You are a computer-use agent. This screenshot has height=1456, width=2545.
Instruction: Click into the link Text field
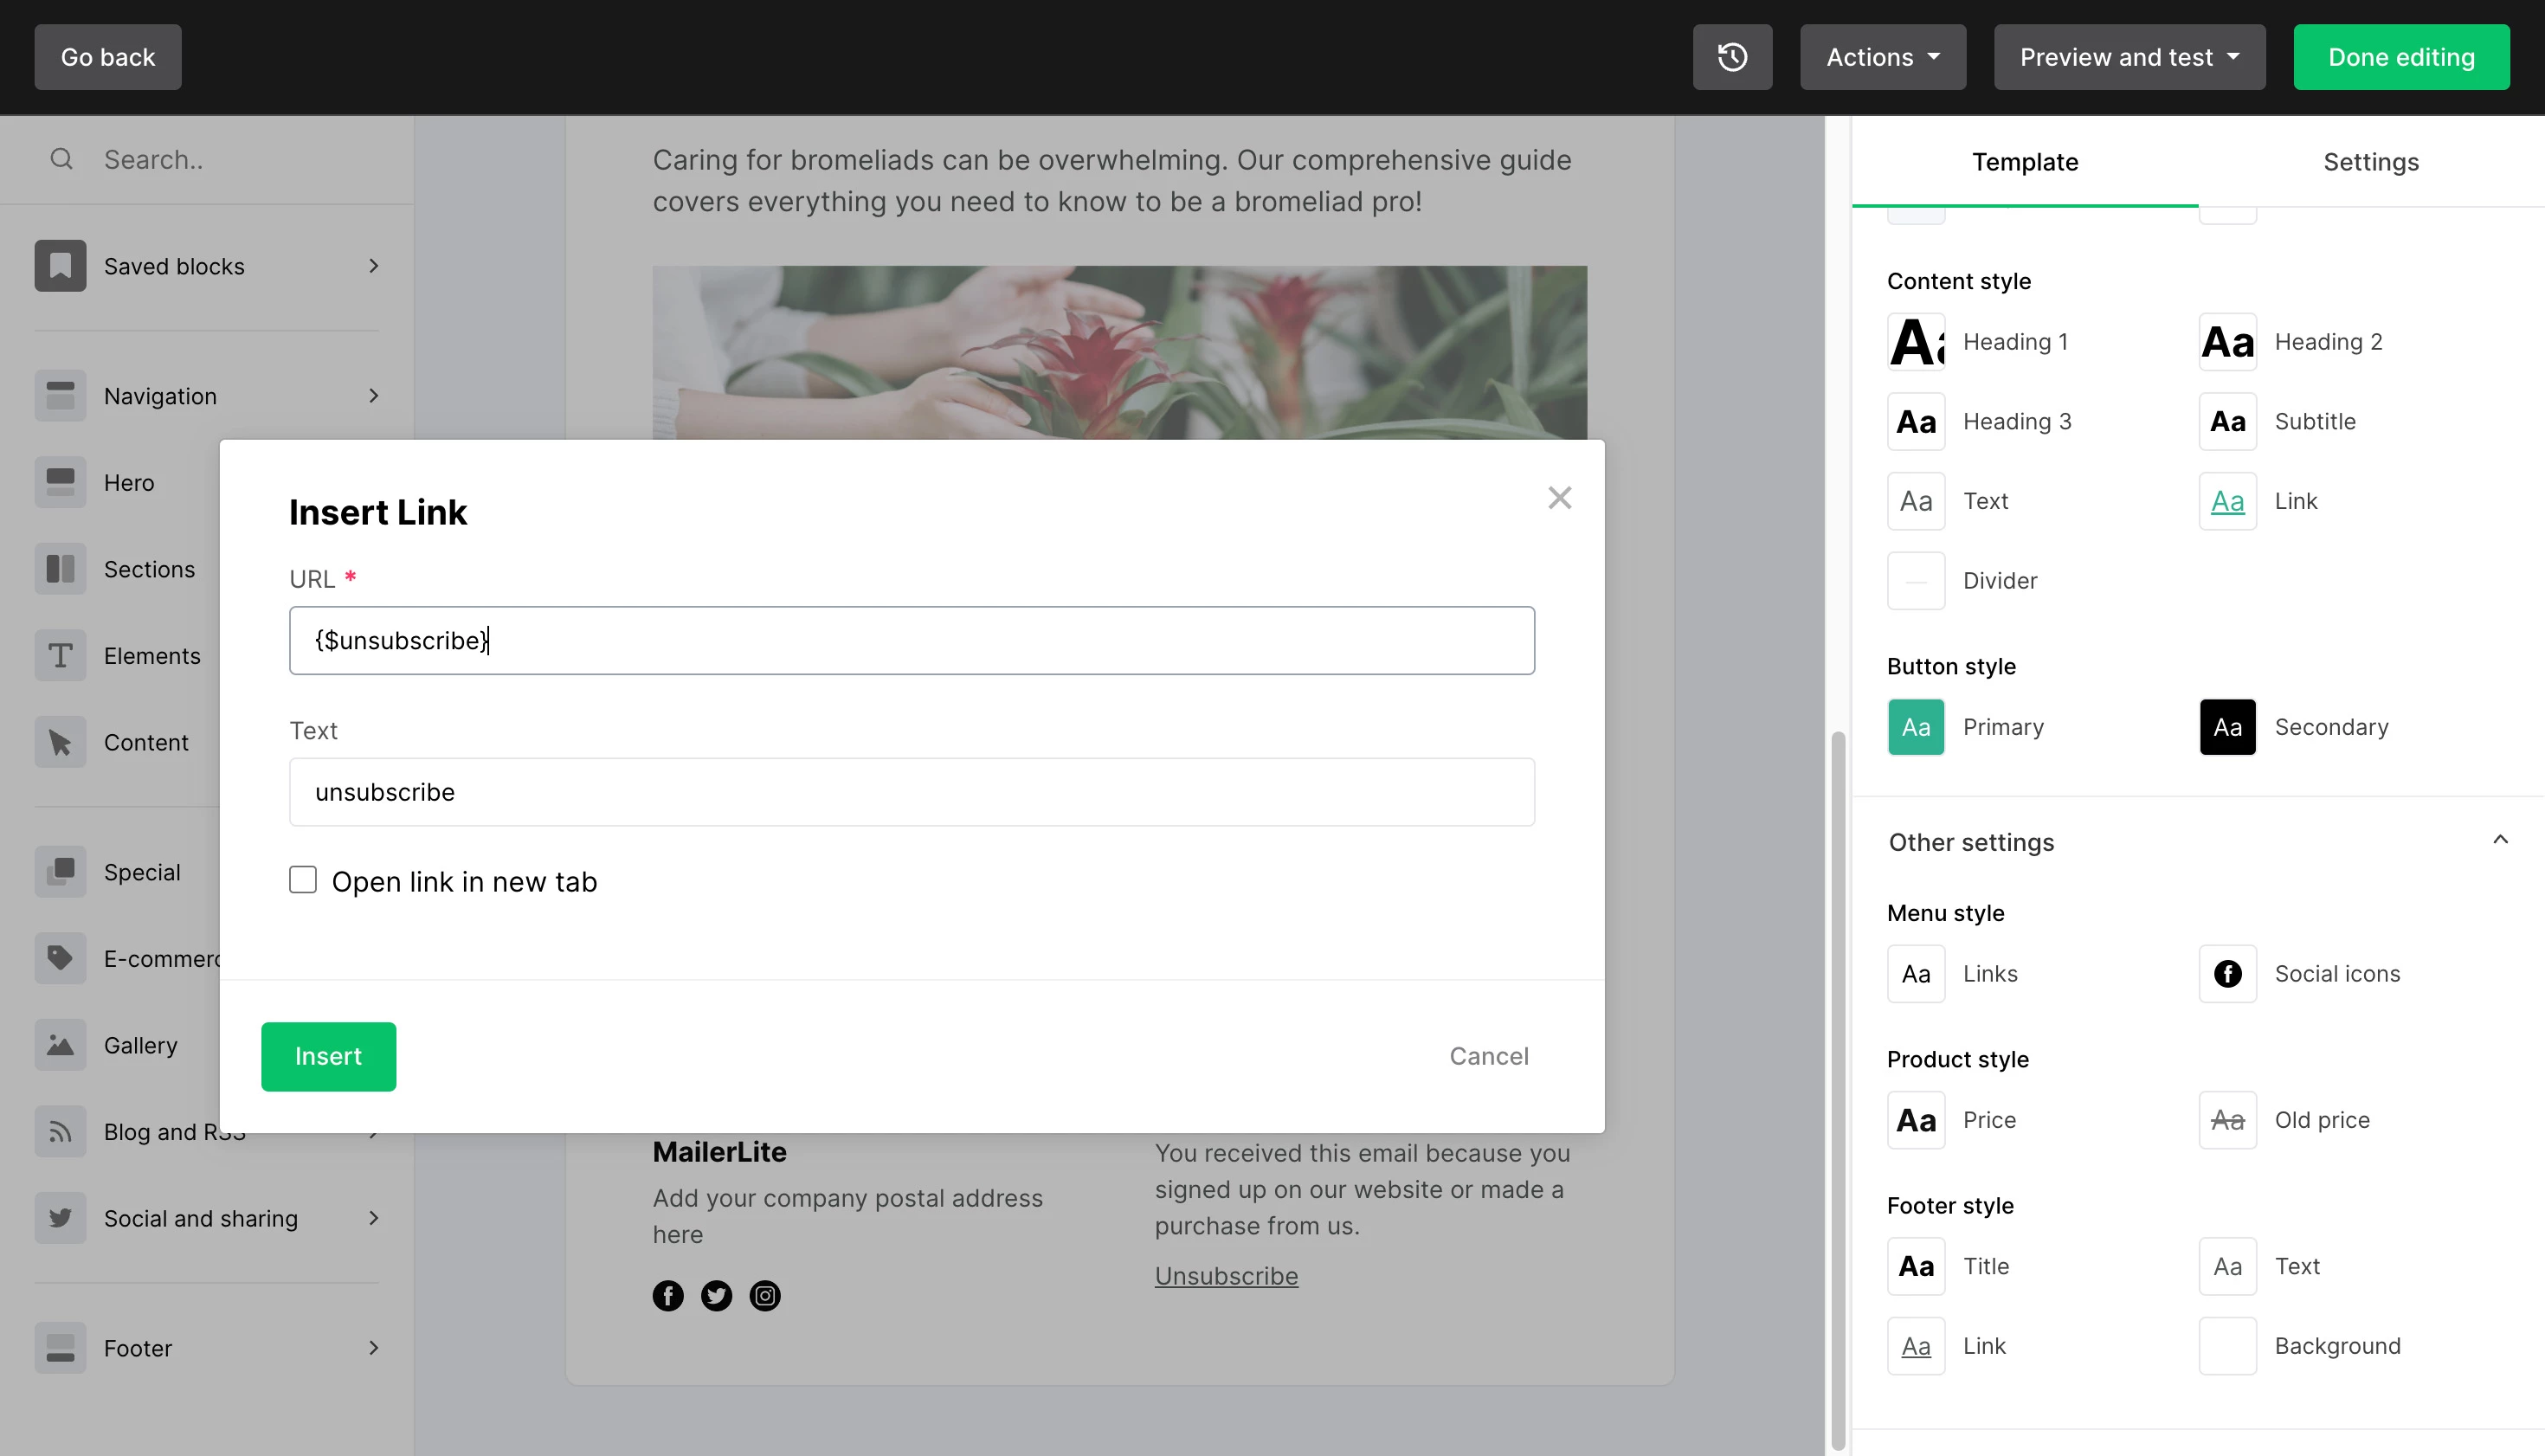coord(911,792)
